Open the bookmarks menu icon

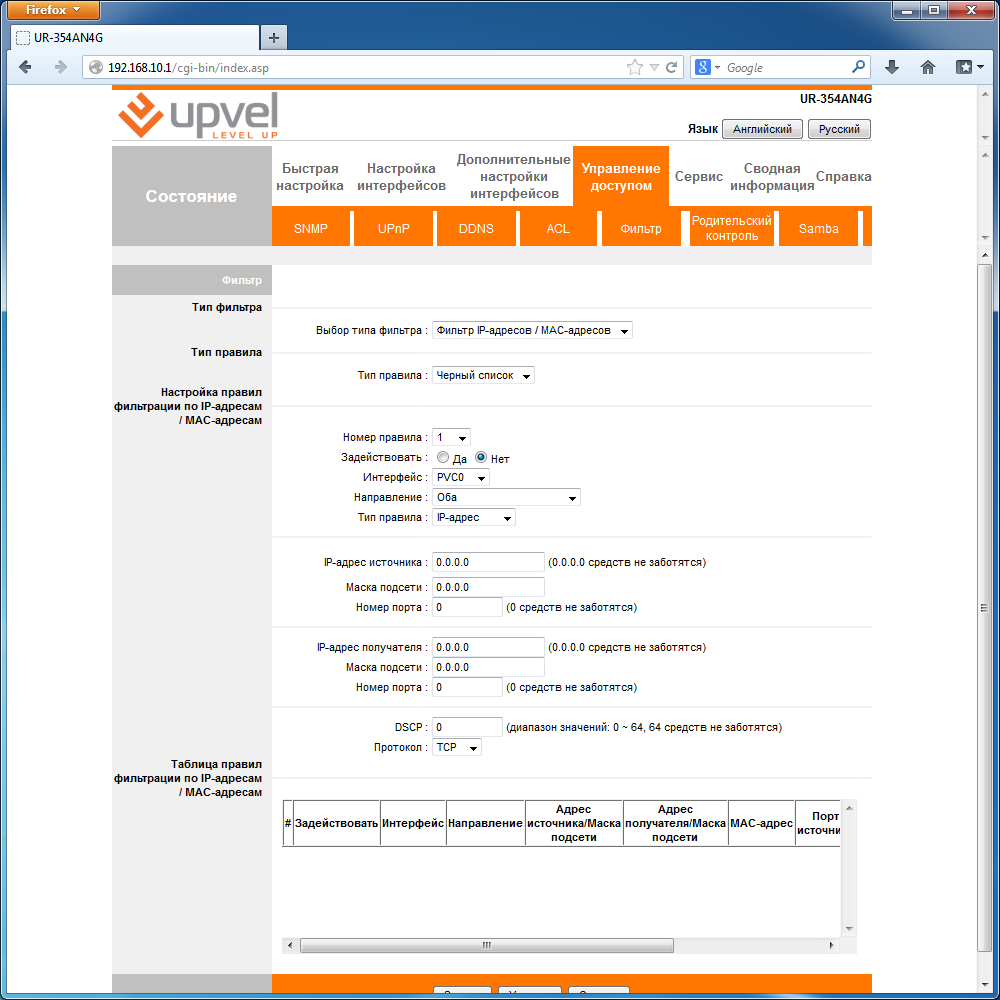coord(969,67)
